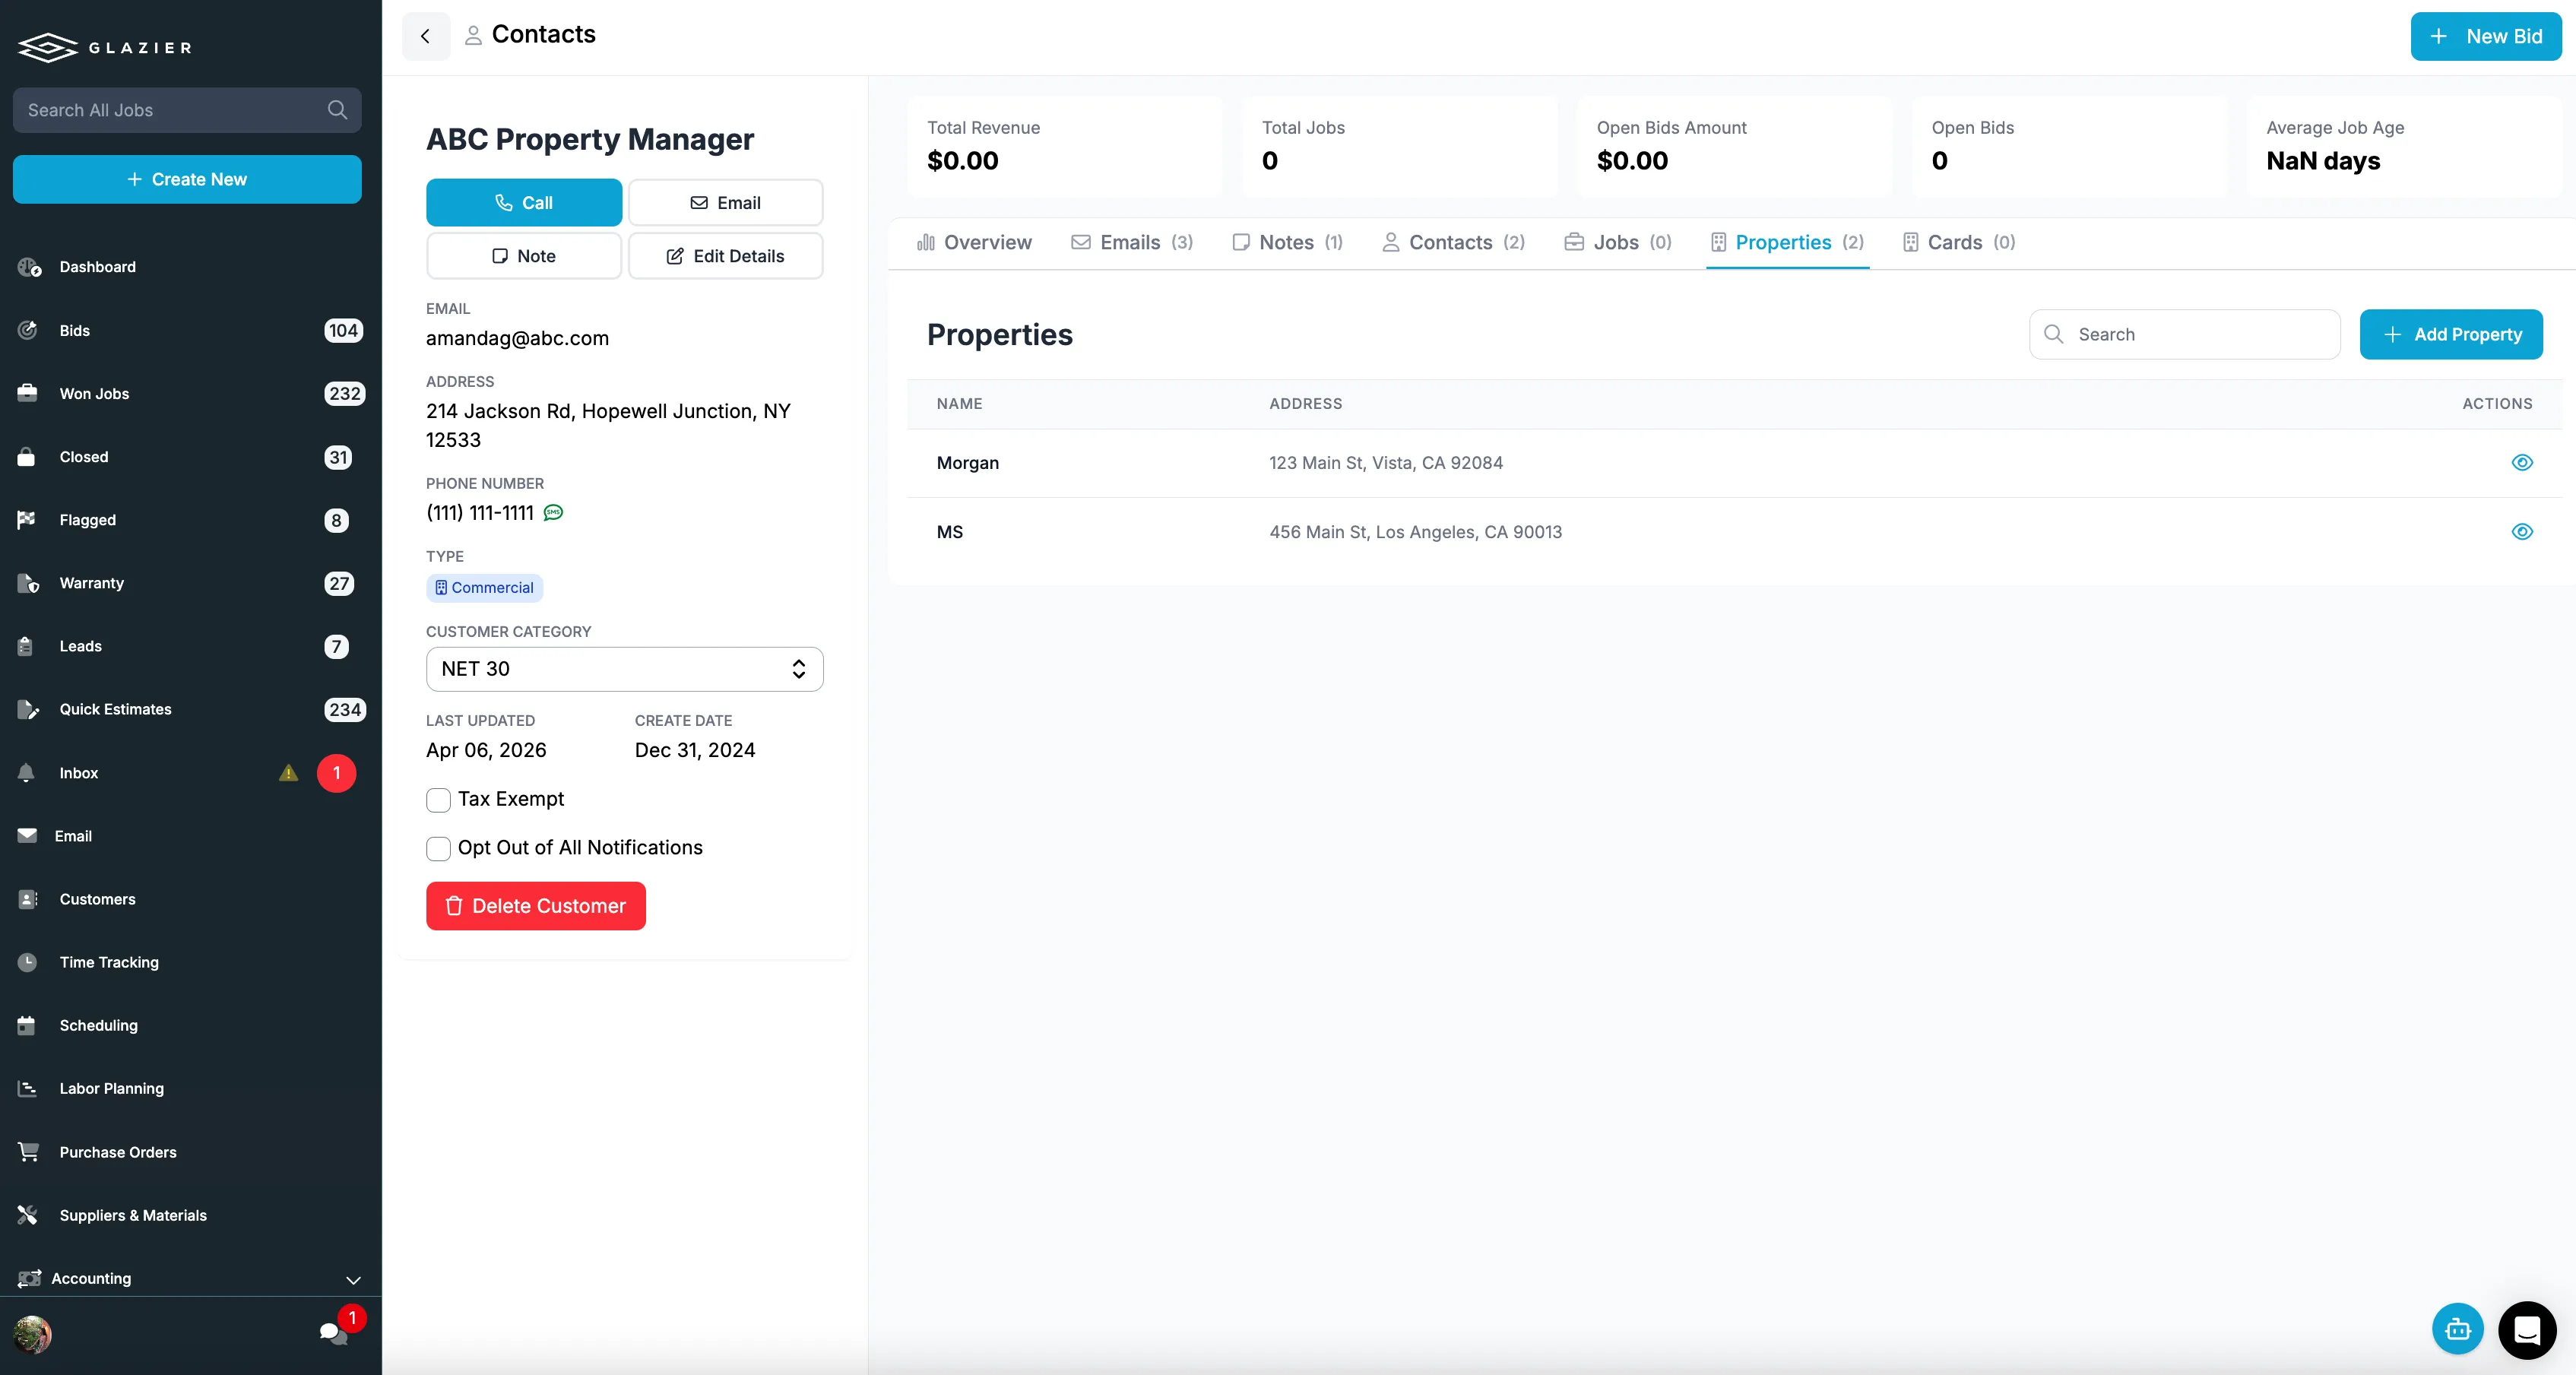Open Bids via its sidebar icon
This screenshot has width=2576, height=1375.
point(28,330)
